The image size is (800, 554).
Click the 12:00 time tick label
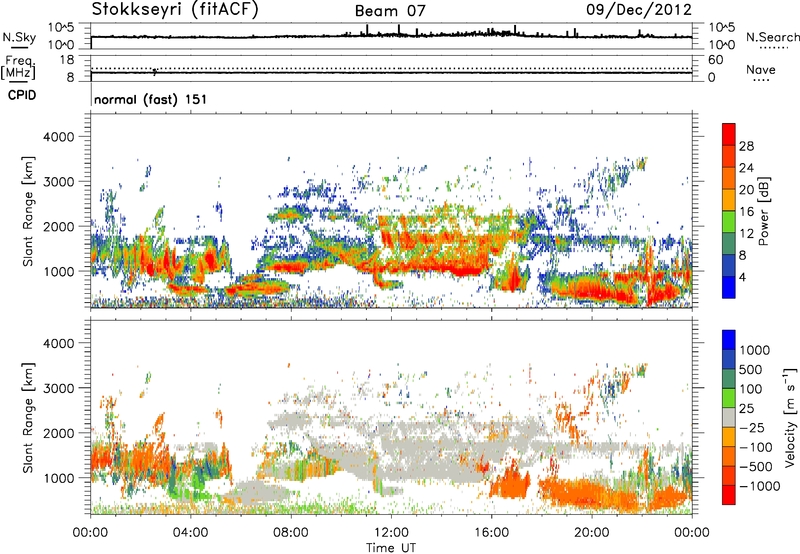(x=391, y=533)
